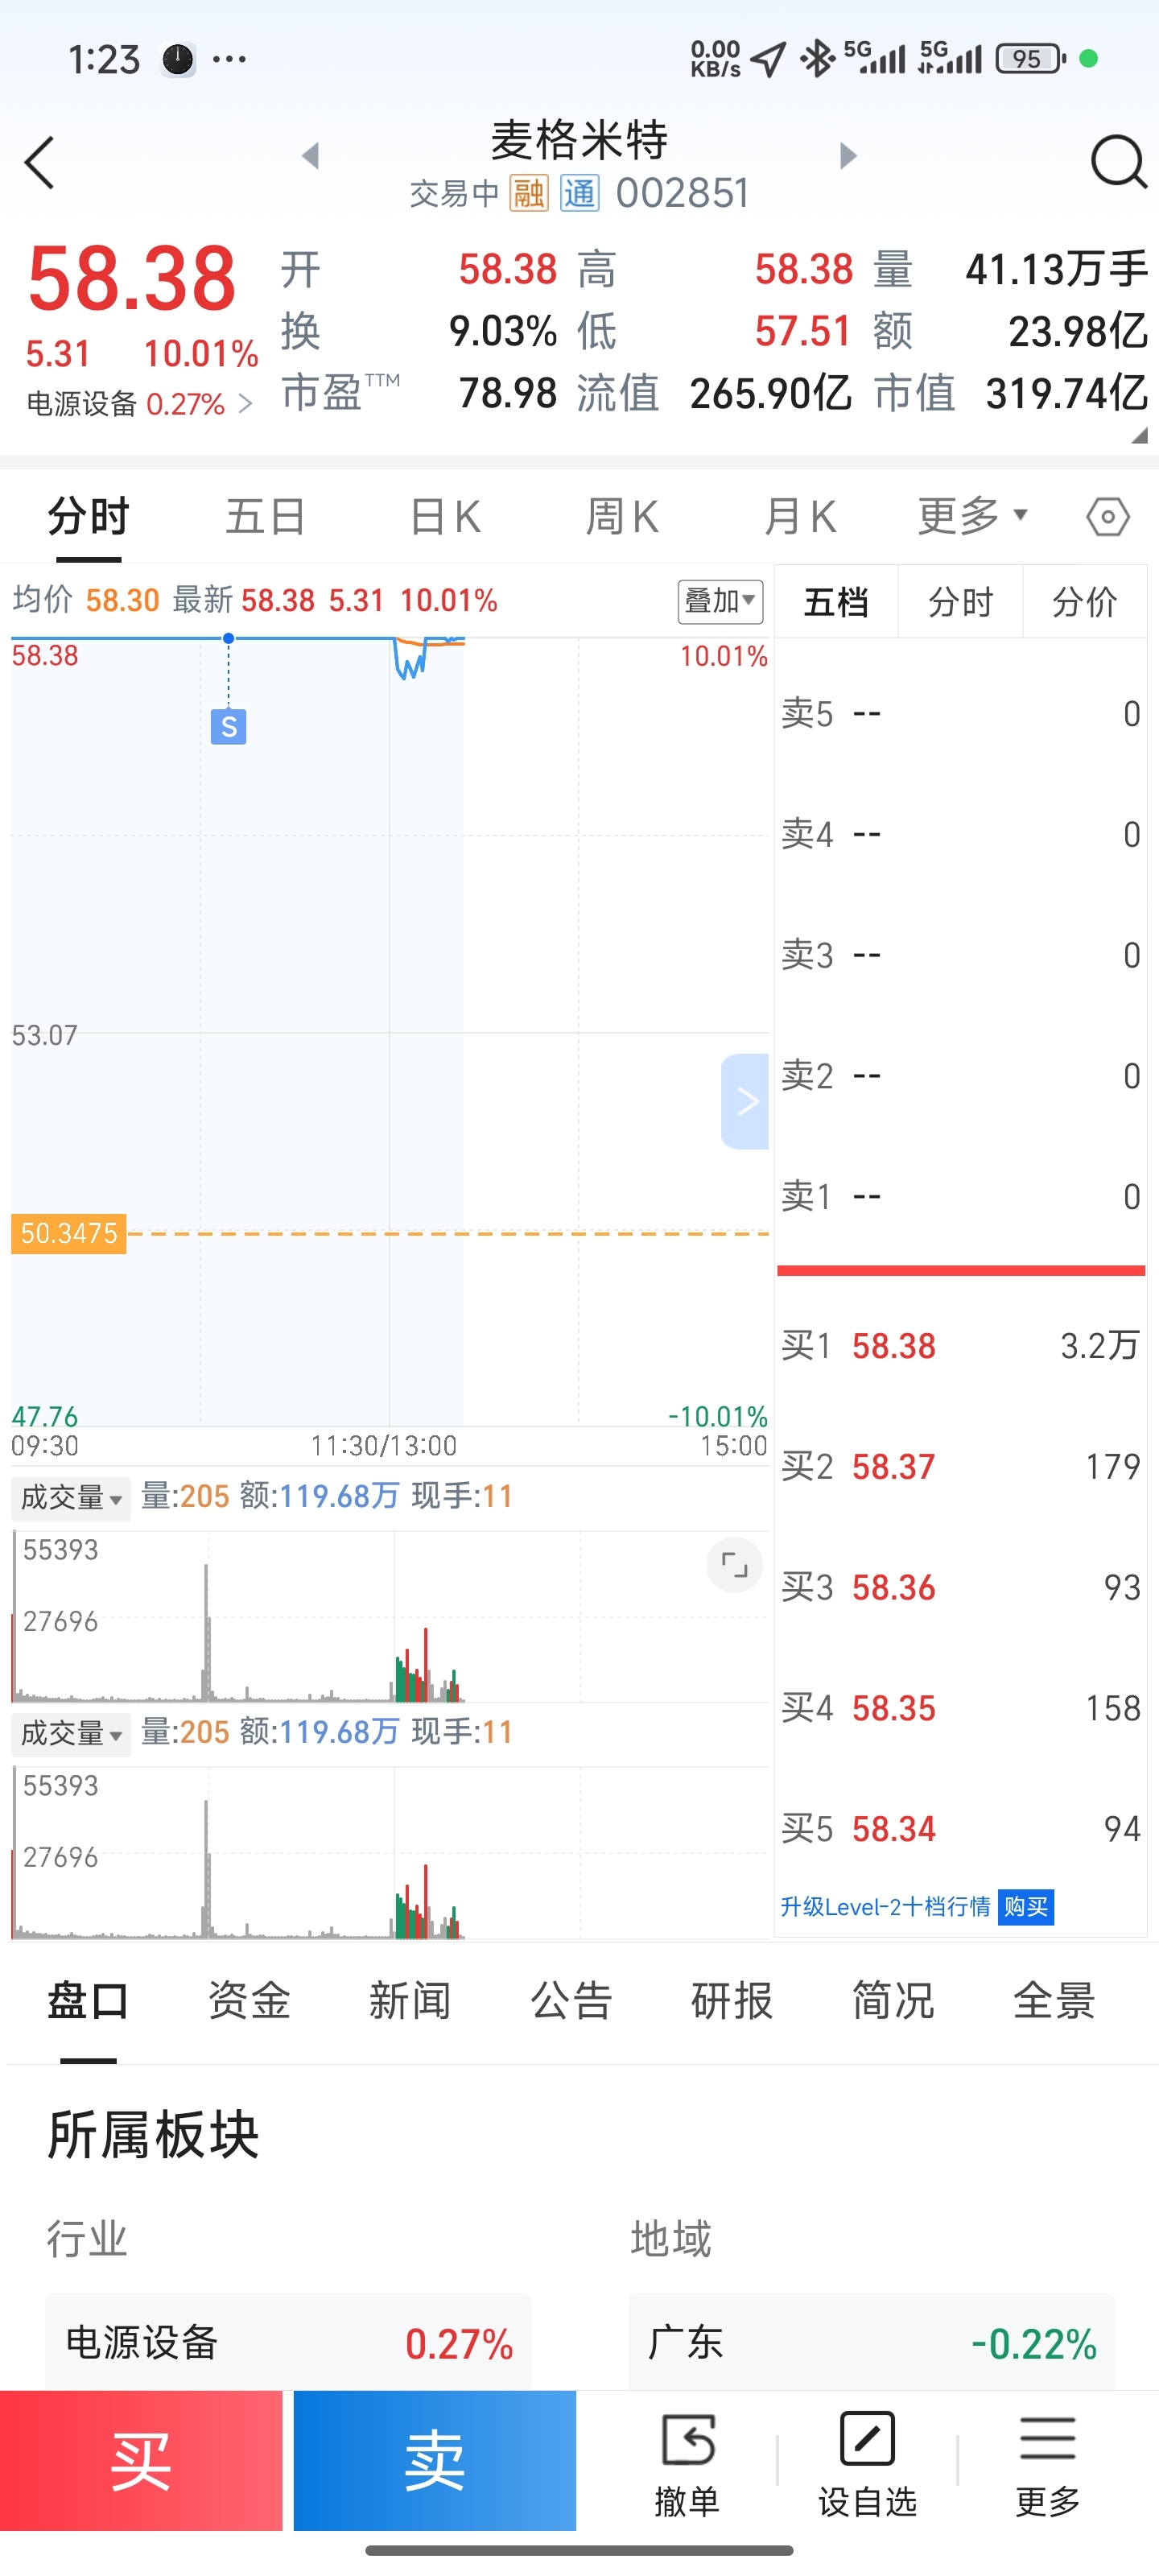Expand quote details corner triangle
1159x2576 pixels.
pos(1139,436)
